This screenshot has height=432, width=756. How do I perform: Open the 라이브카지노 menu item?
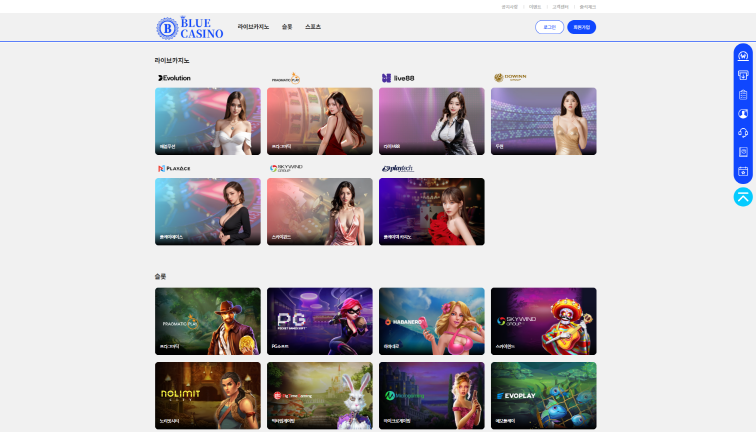click(253, 27)
